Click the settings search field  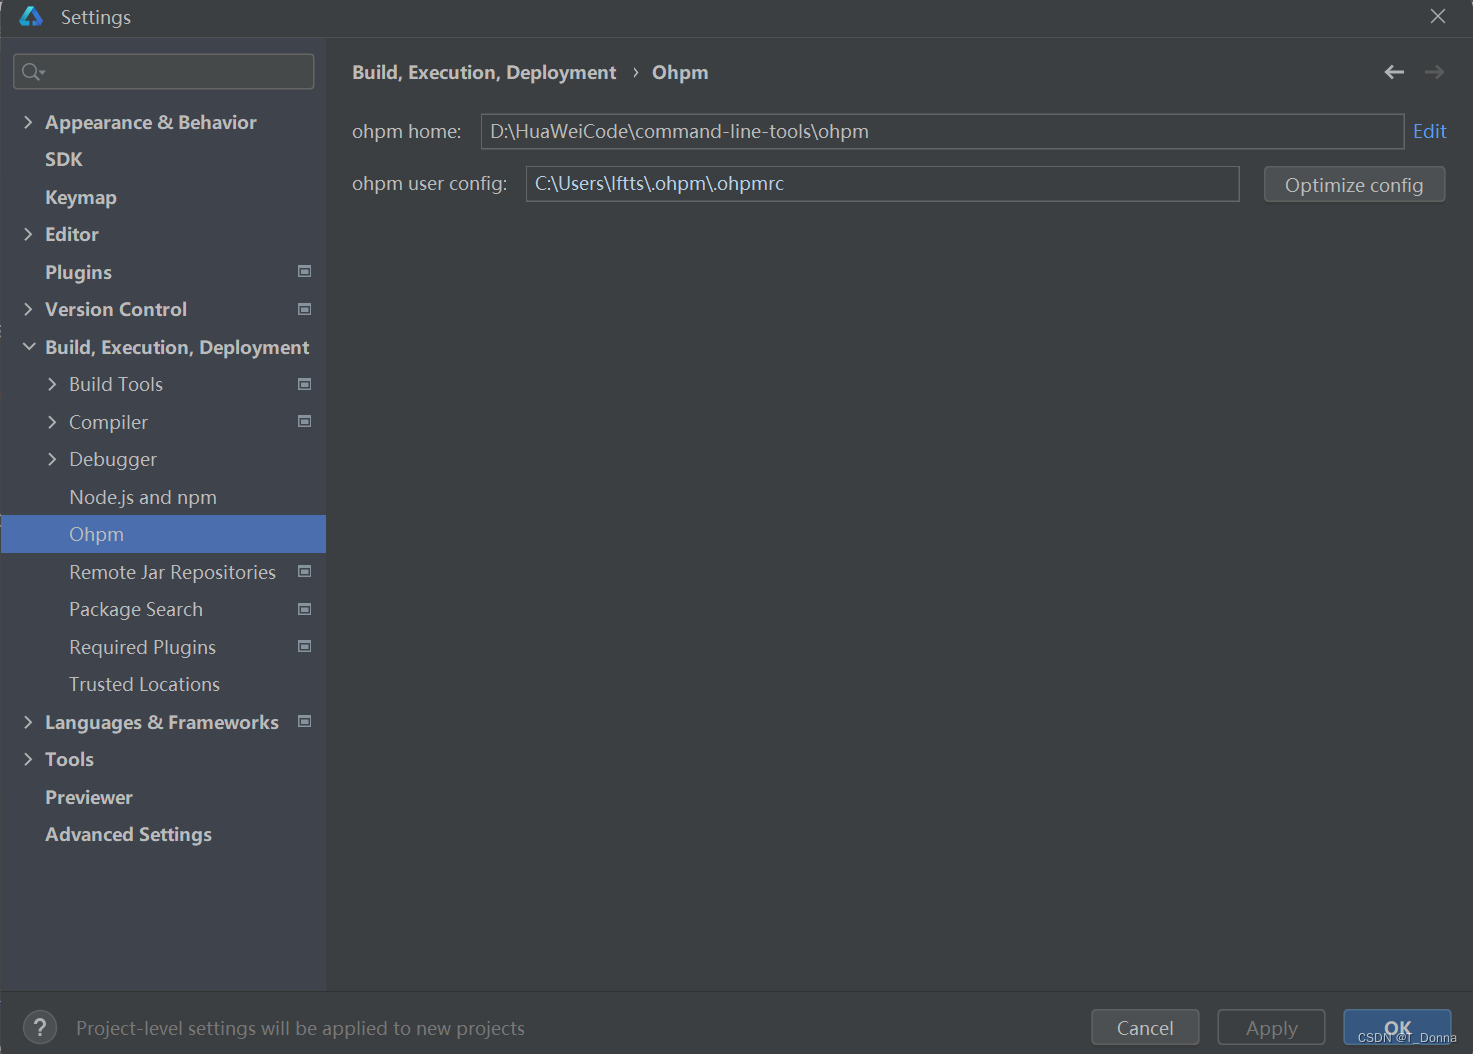pos(163,71)
